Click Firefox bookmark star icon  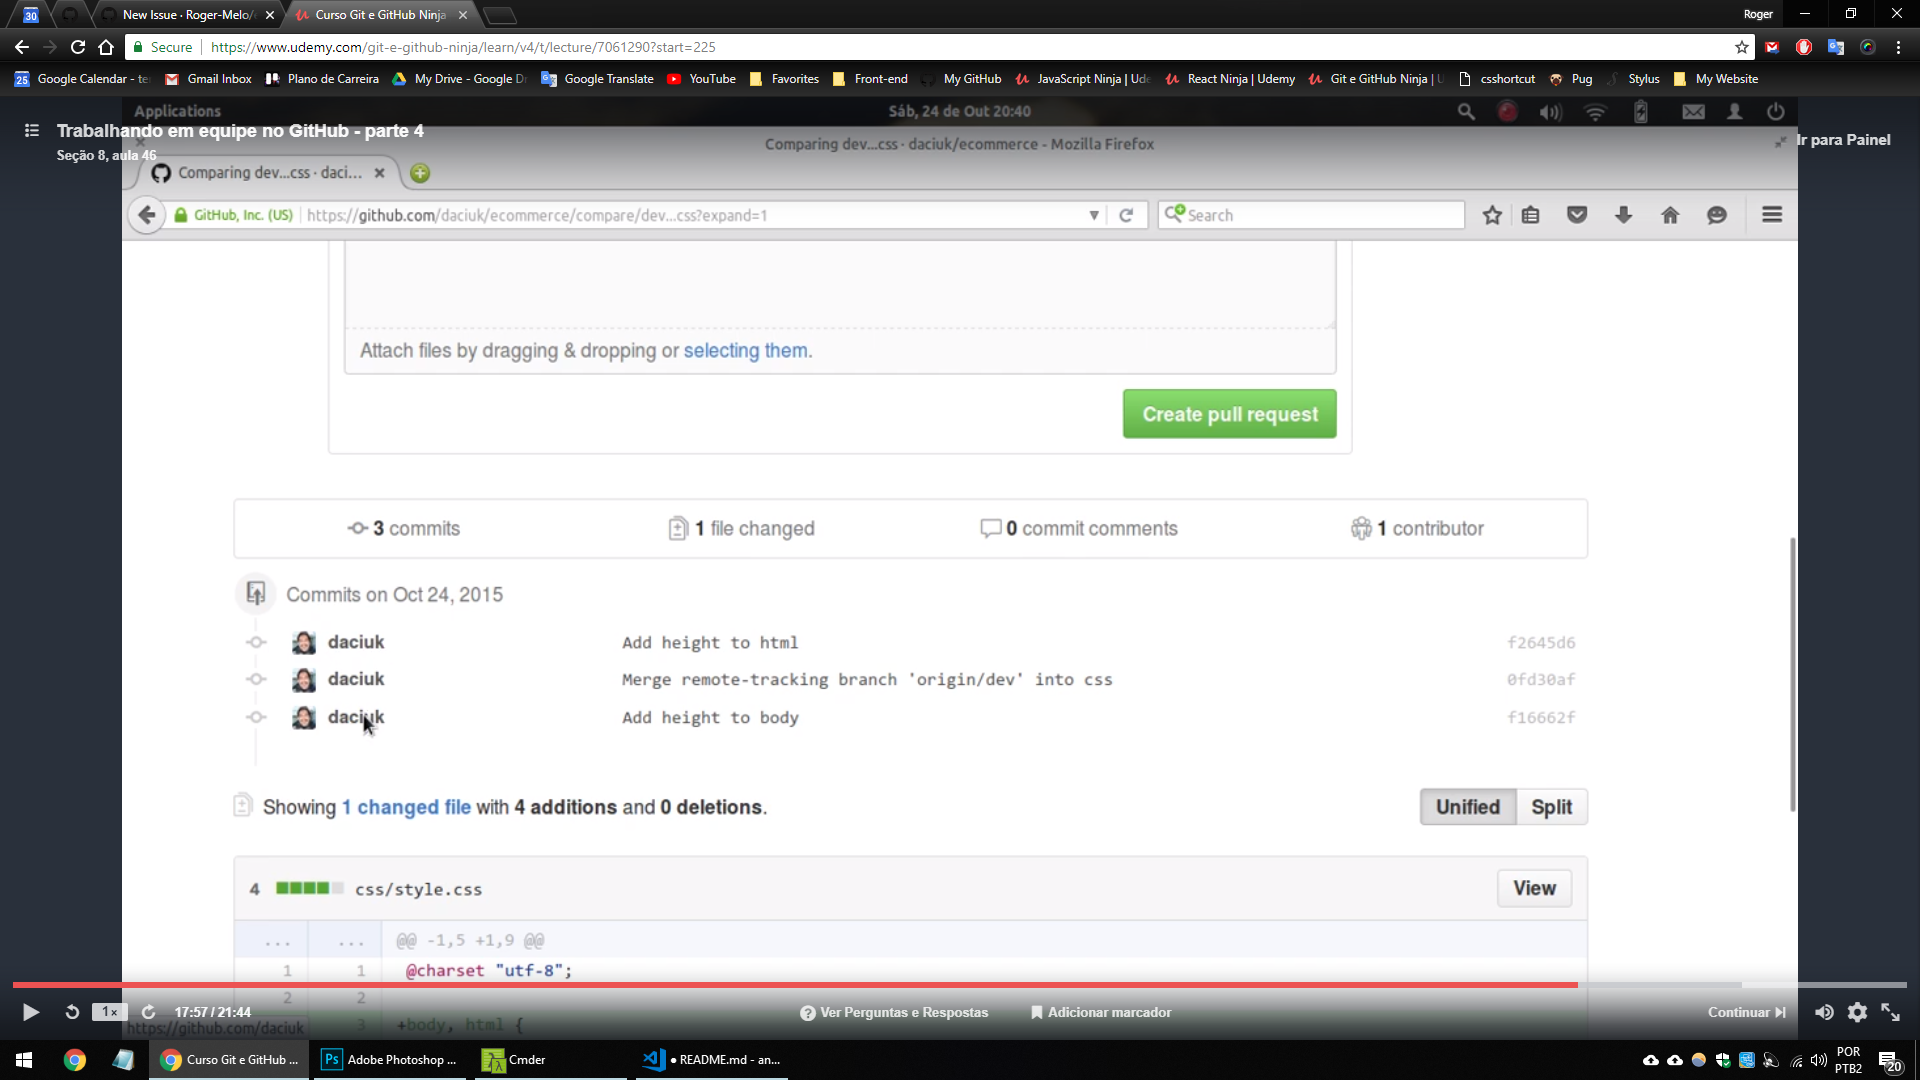1492,215
